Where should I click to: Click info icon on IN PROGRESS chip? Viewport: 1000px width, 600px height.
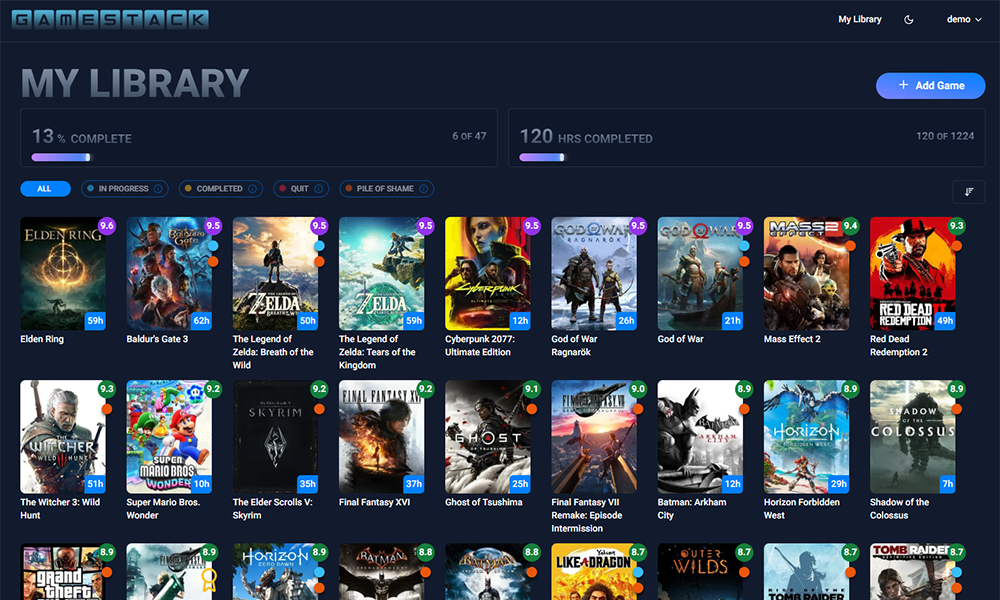[x=158, y=189]
